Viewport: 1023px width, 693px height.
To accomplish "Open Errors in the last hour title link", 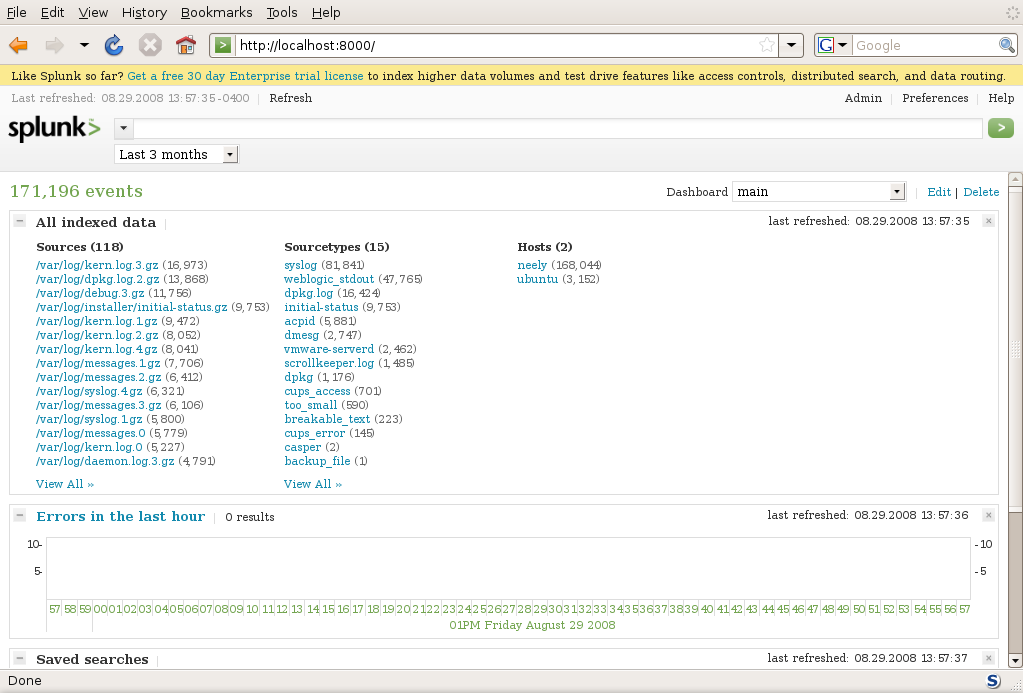I will pyautogui.click(x=121, y=516).
